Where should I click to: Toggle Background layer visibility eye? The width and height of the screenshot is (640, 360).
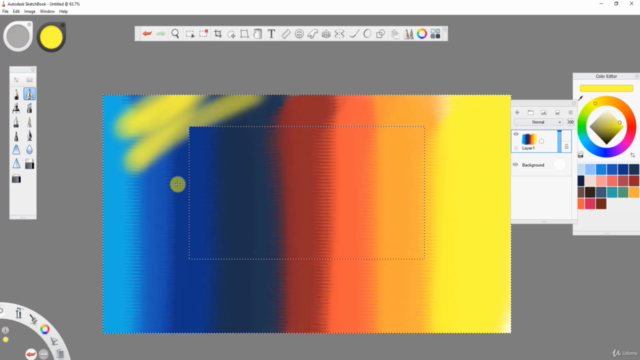pos(516,165)
